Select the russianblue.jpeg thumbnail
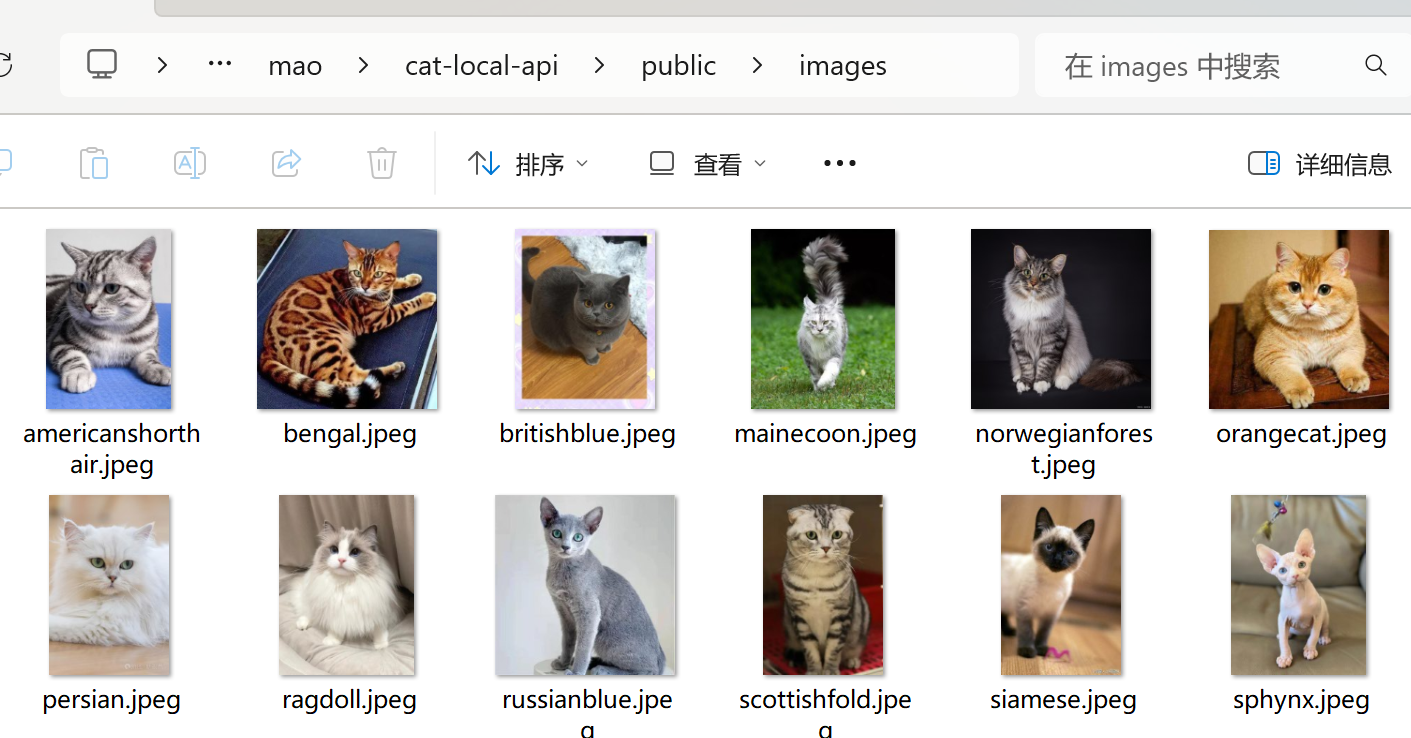Screen dimensions: 1411x738 (585, 585)
